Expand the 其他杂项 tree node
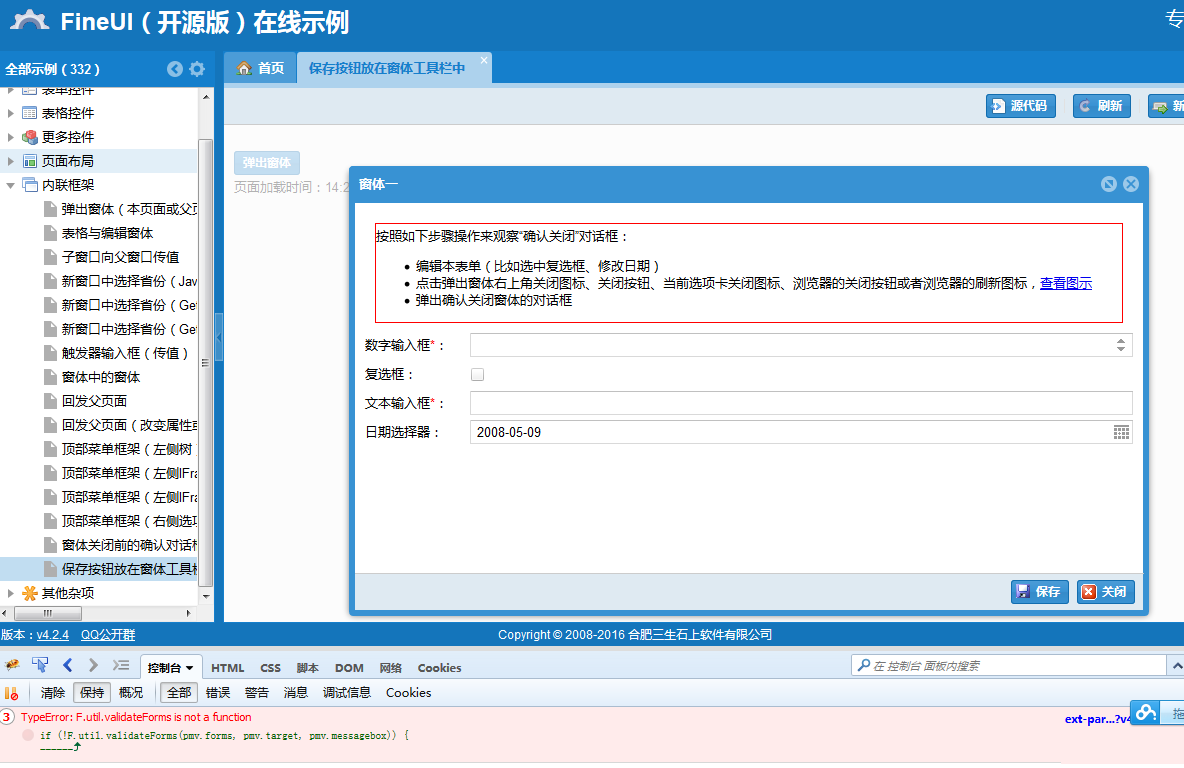The image size is (1184, 768). click(11, 594)
